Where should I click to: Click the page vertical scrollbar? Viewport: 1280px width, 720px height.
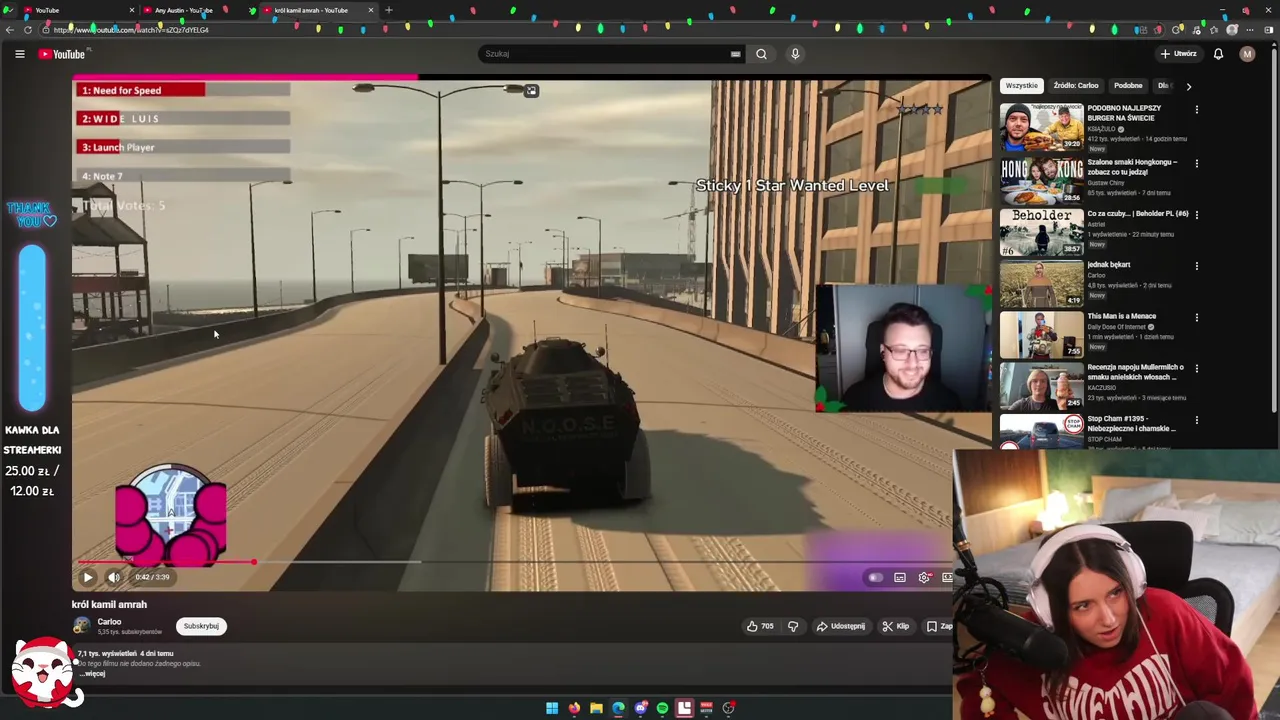point(1274,230)
